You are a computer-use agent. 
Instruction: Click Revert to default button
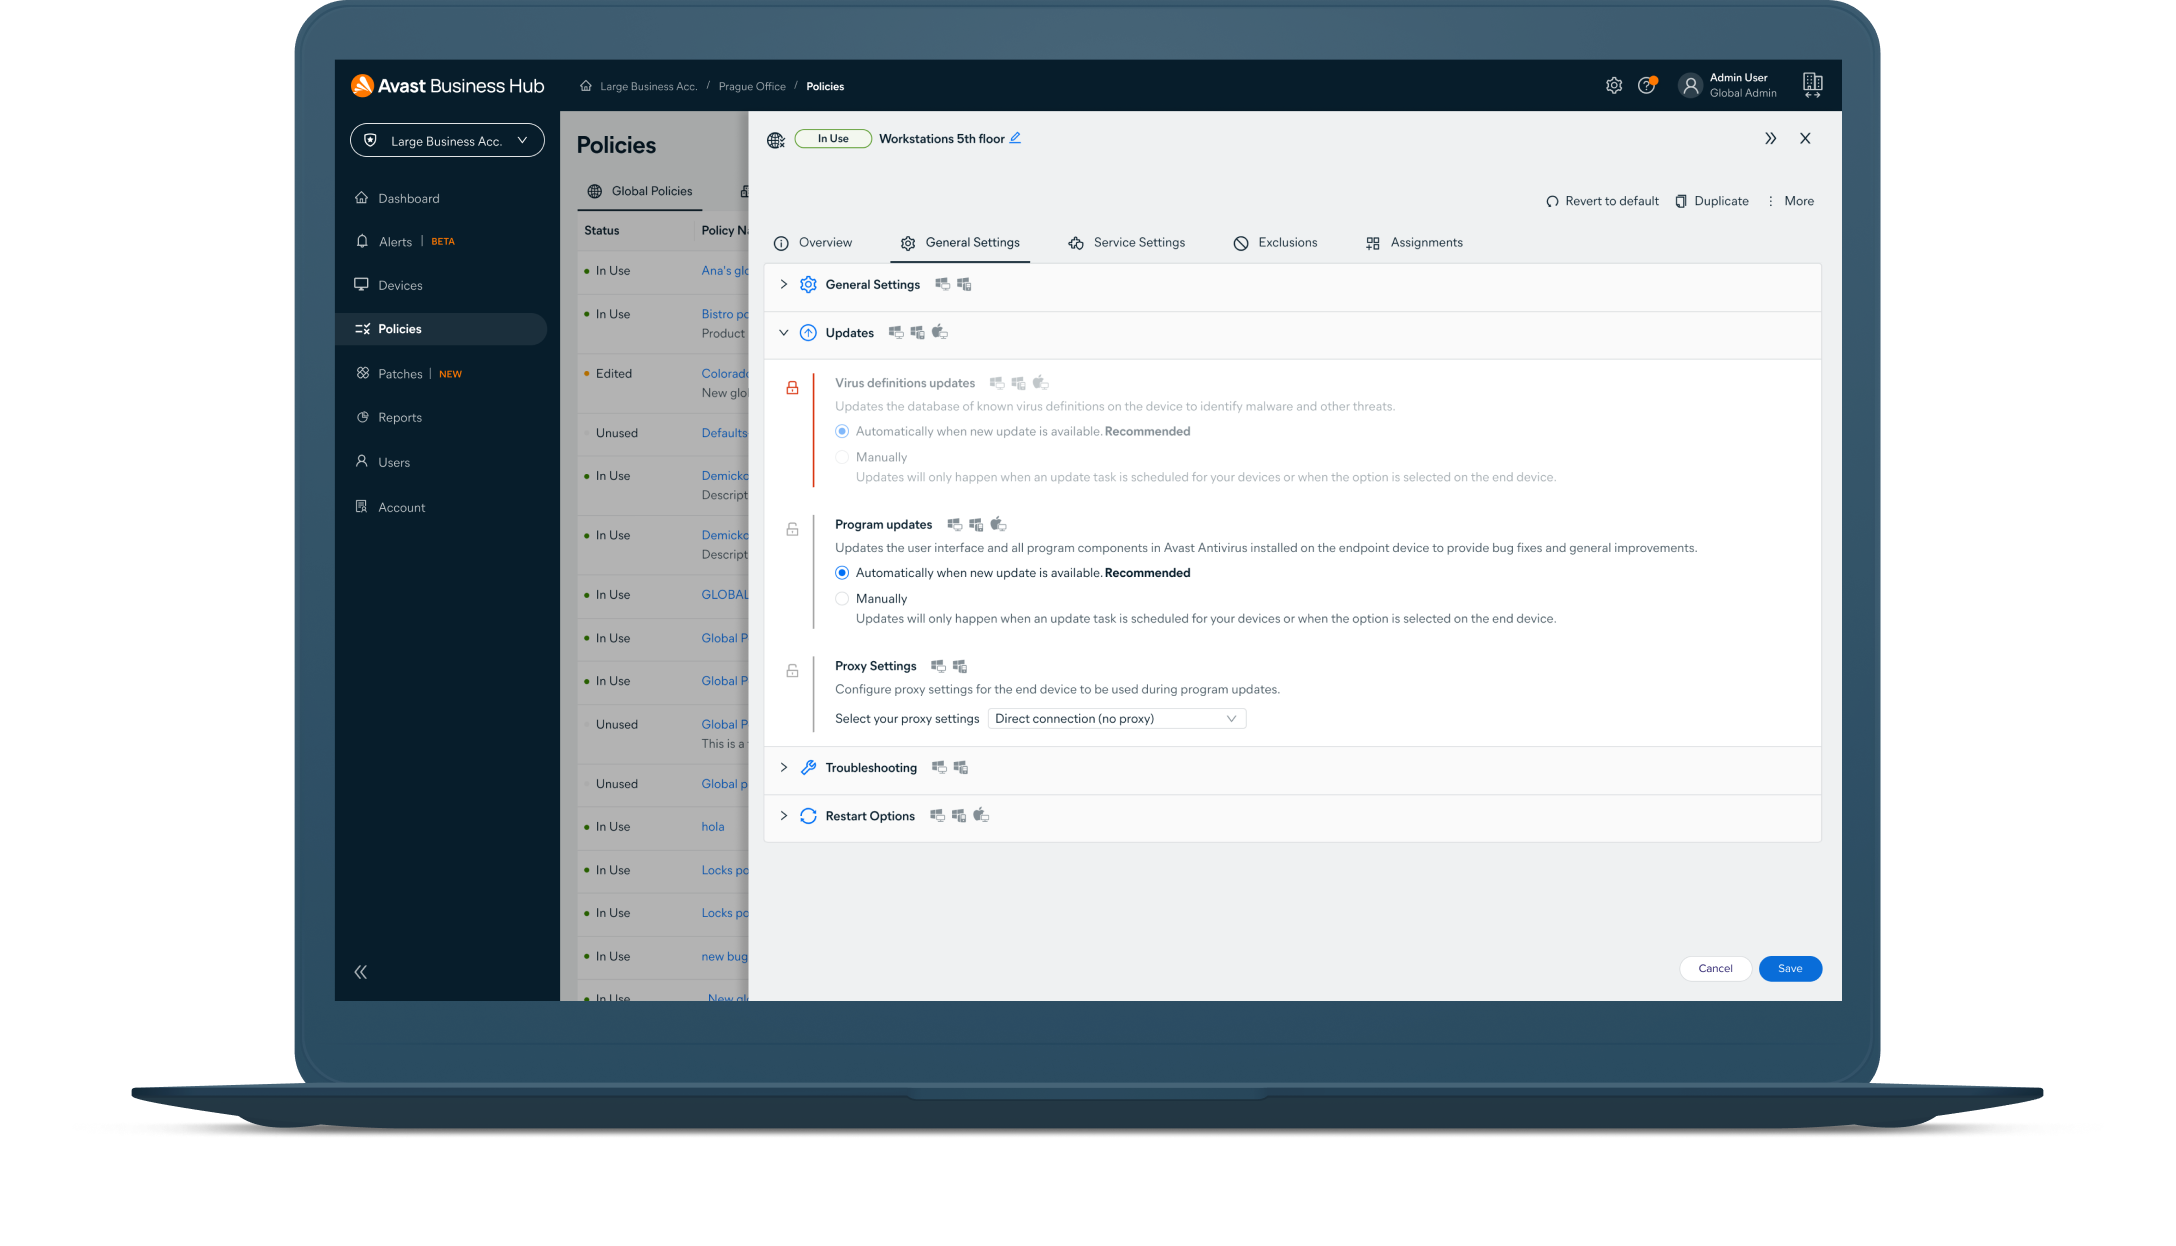(x=1602, y=200)
